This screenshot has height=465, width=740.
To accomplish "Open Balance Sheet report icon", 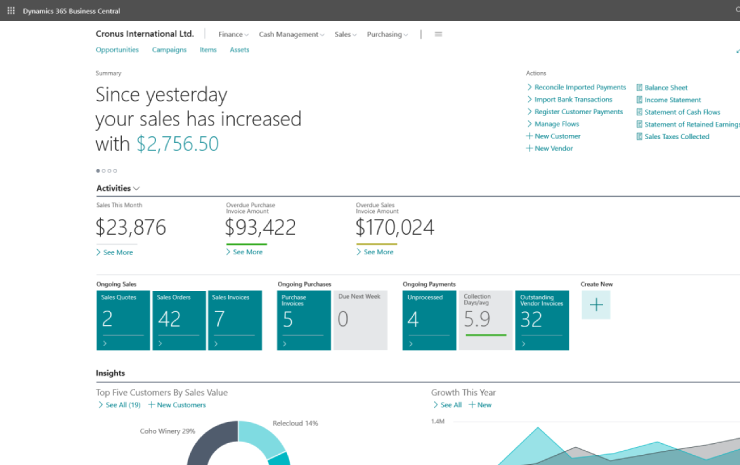I will (x=639, y=87).
